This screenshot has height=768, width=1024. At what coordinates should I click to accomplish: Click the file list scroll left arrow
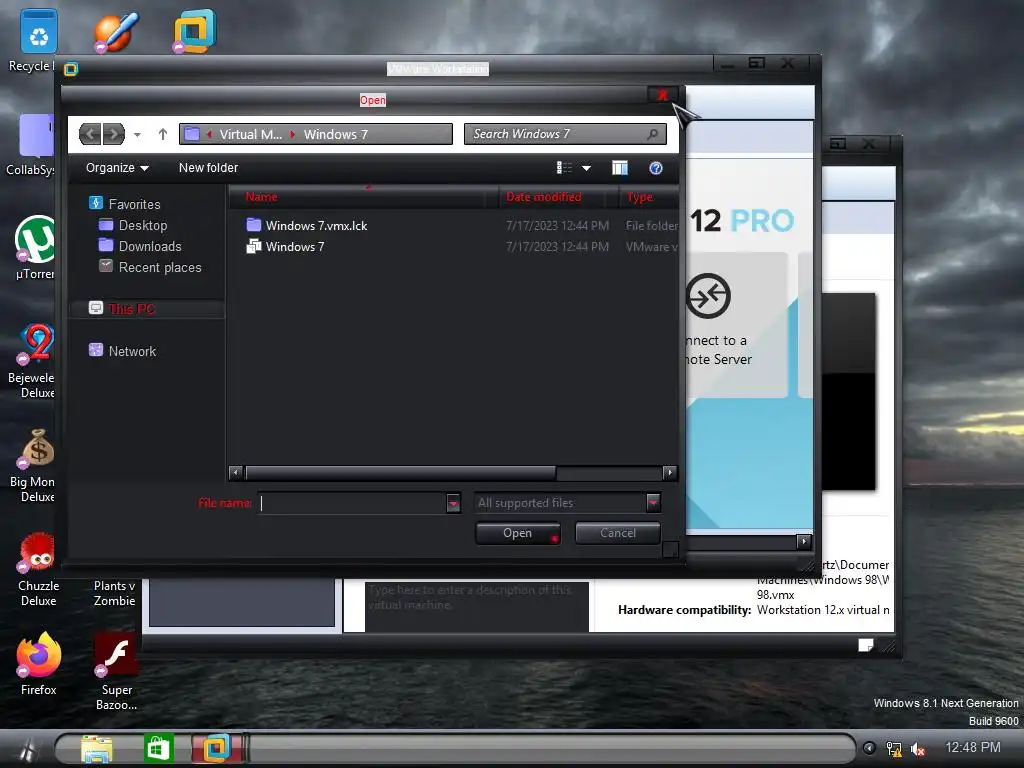pyautogui.click(x=236, y=473)
